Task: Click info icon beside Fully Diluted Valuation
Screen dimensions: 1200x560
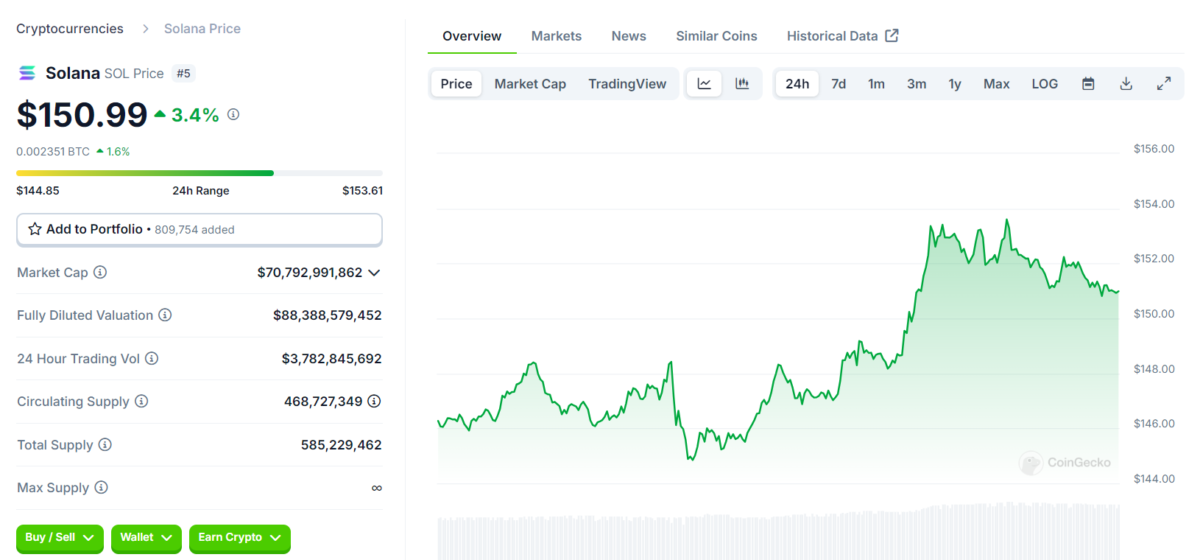Action: (165, 315)
